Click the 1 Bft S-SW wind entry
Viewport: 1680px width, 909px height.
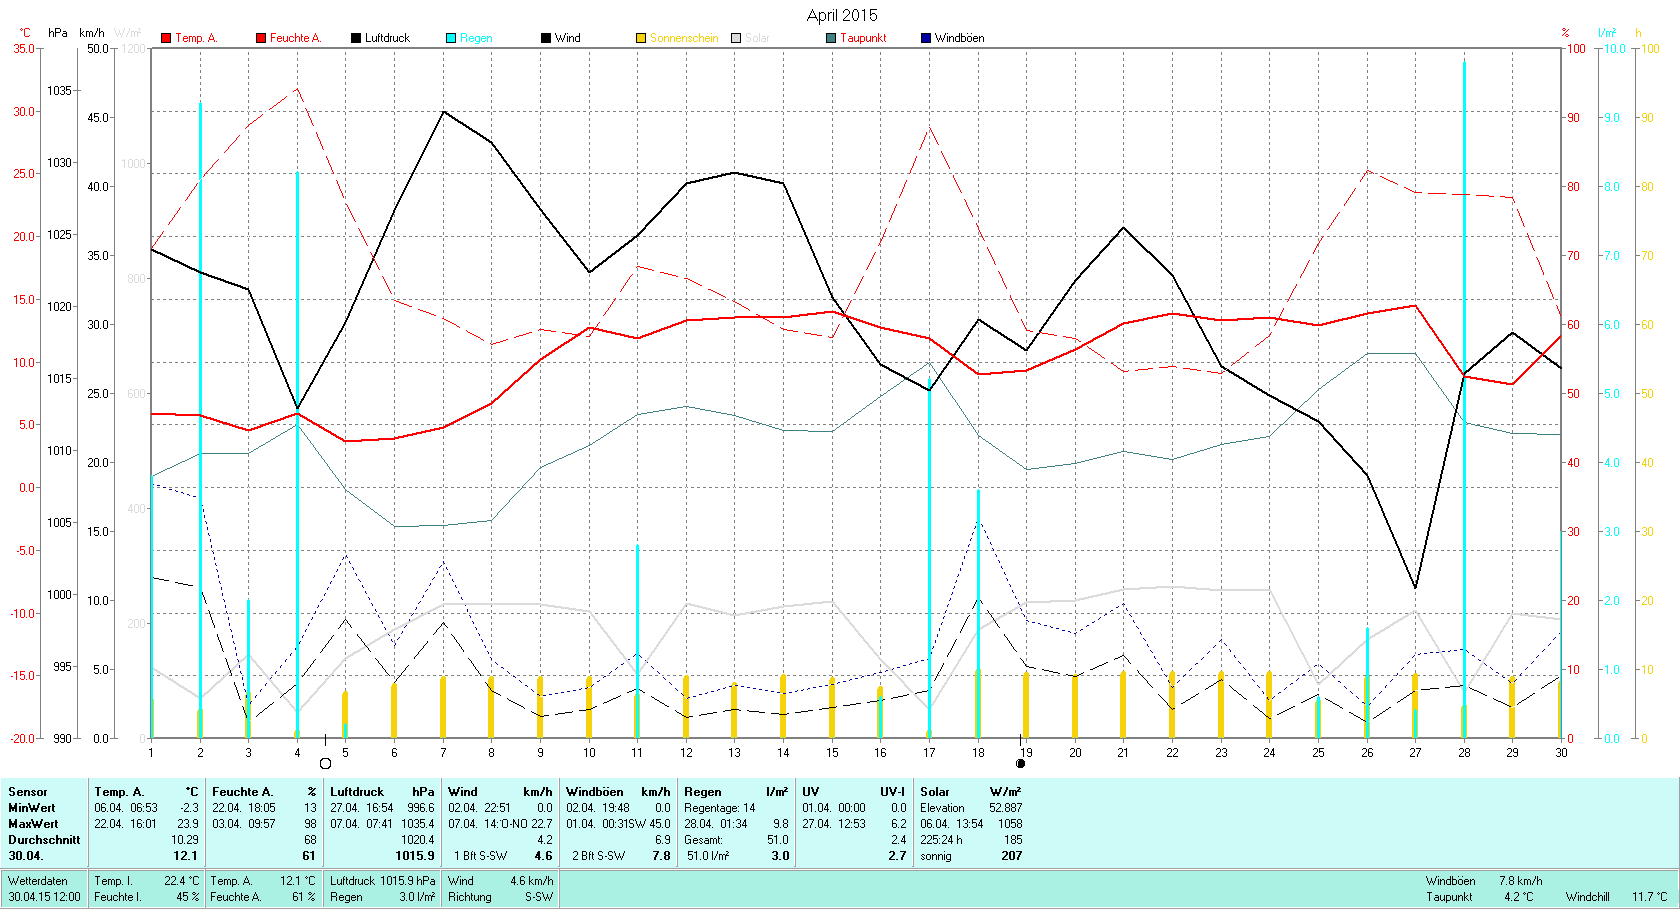pos(480,856)
